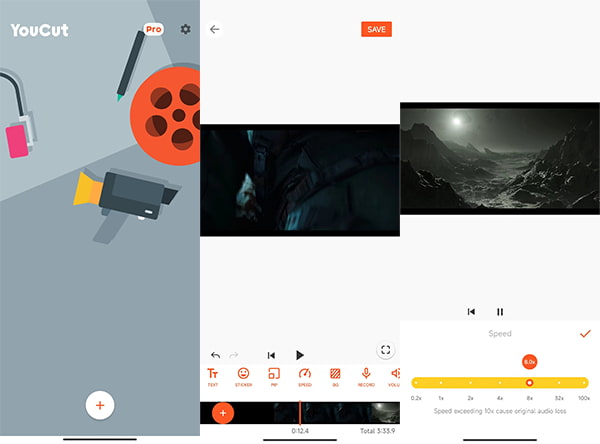
Task: Click the dark video preview in editor
Action: [x=300, y=180]
